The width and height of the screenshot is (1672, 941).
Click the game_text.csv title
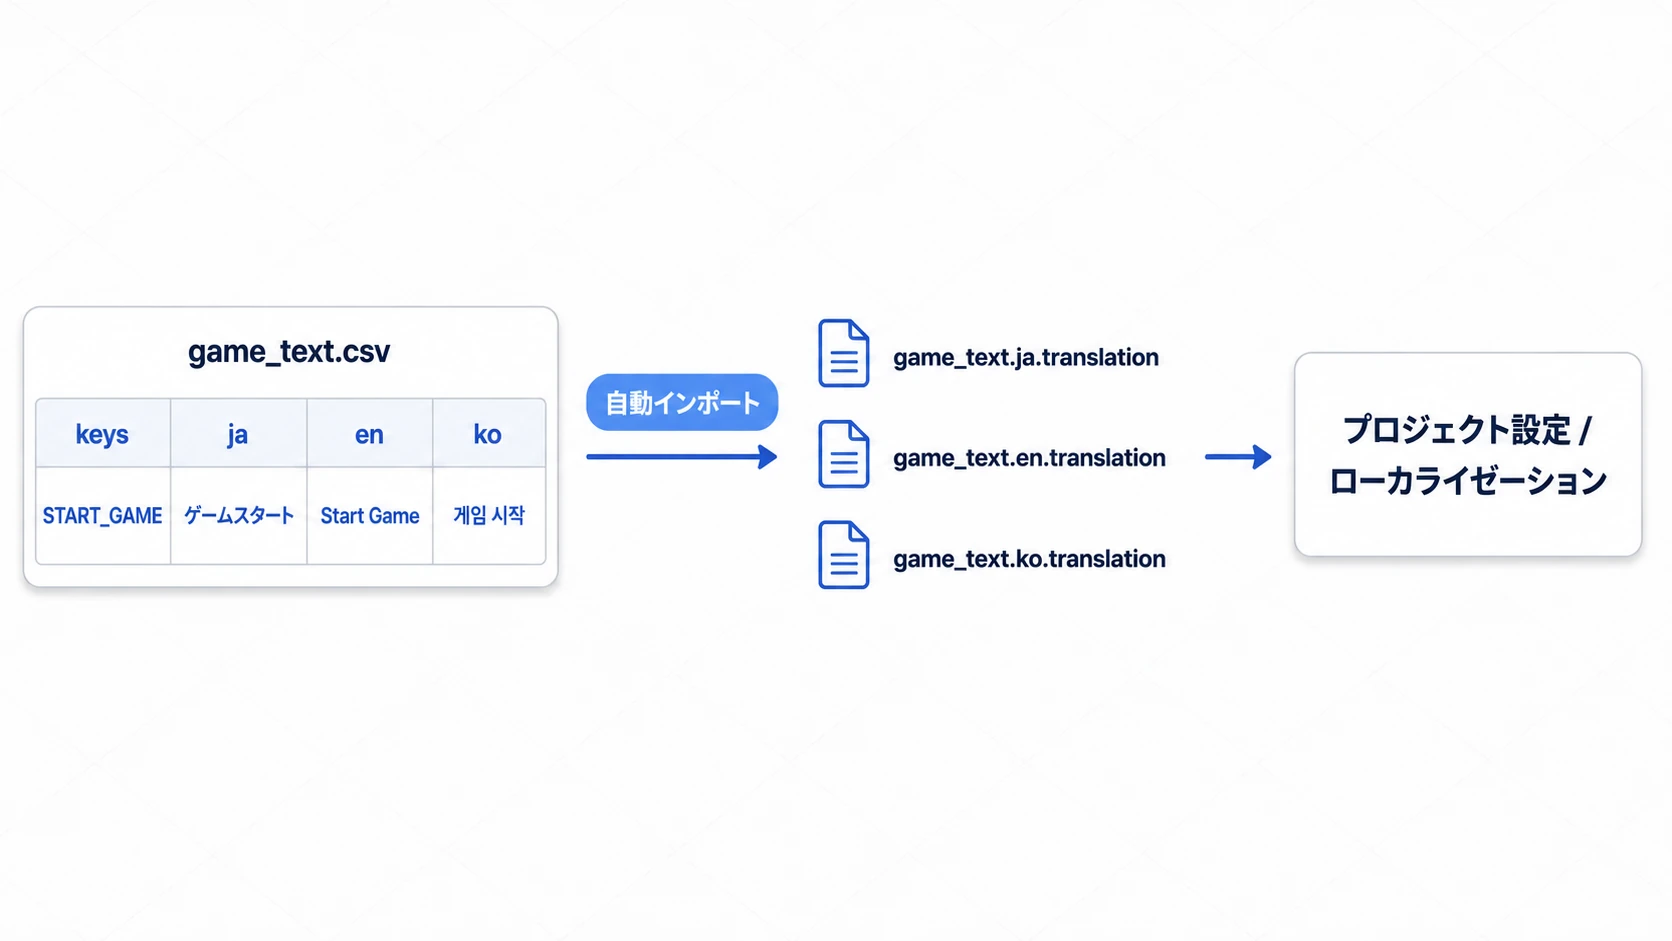tap(289, 351)
